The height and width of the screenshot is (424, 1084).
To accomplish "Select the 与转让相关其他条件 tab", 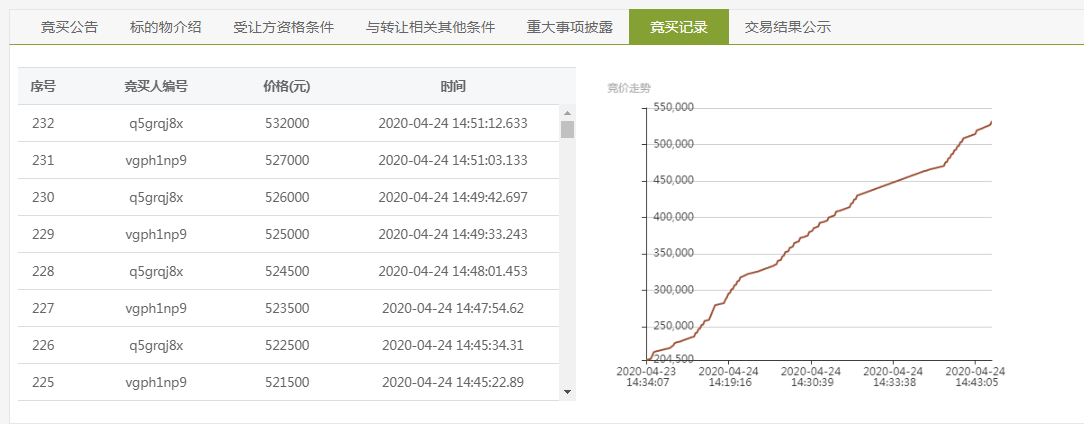I will coord(430,28).
